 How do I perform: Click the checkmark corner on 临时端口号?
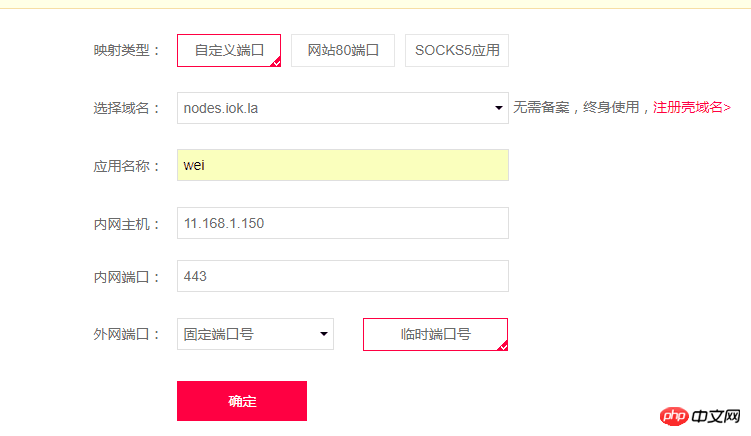(x=503, y=346)
